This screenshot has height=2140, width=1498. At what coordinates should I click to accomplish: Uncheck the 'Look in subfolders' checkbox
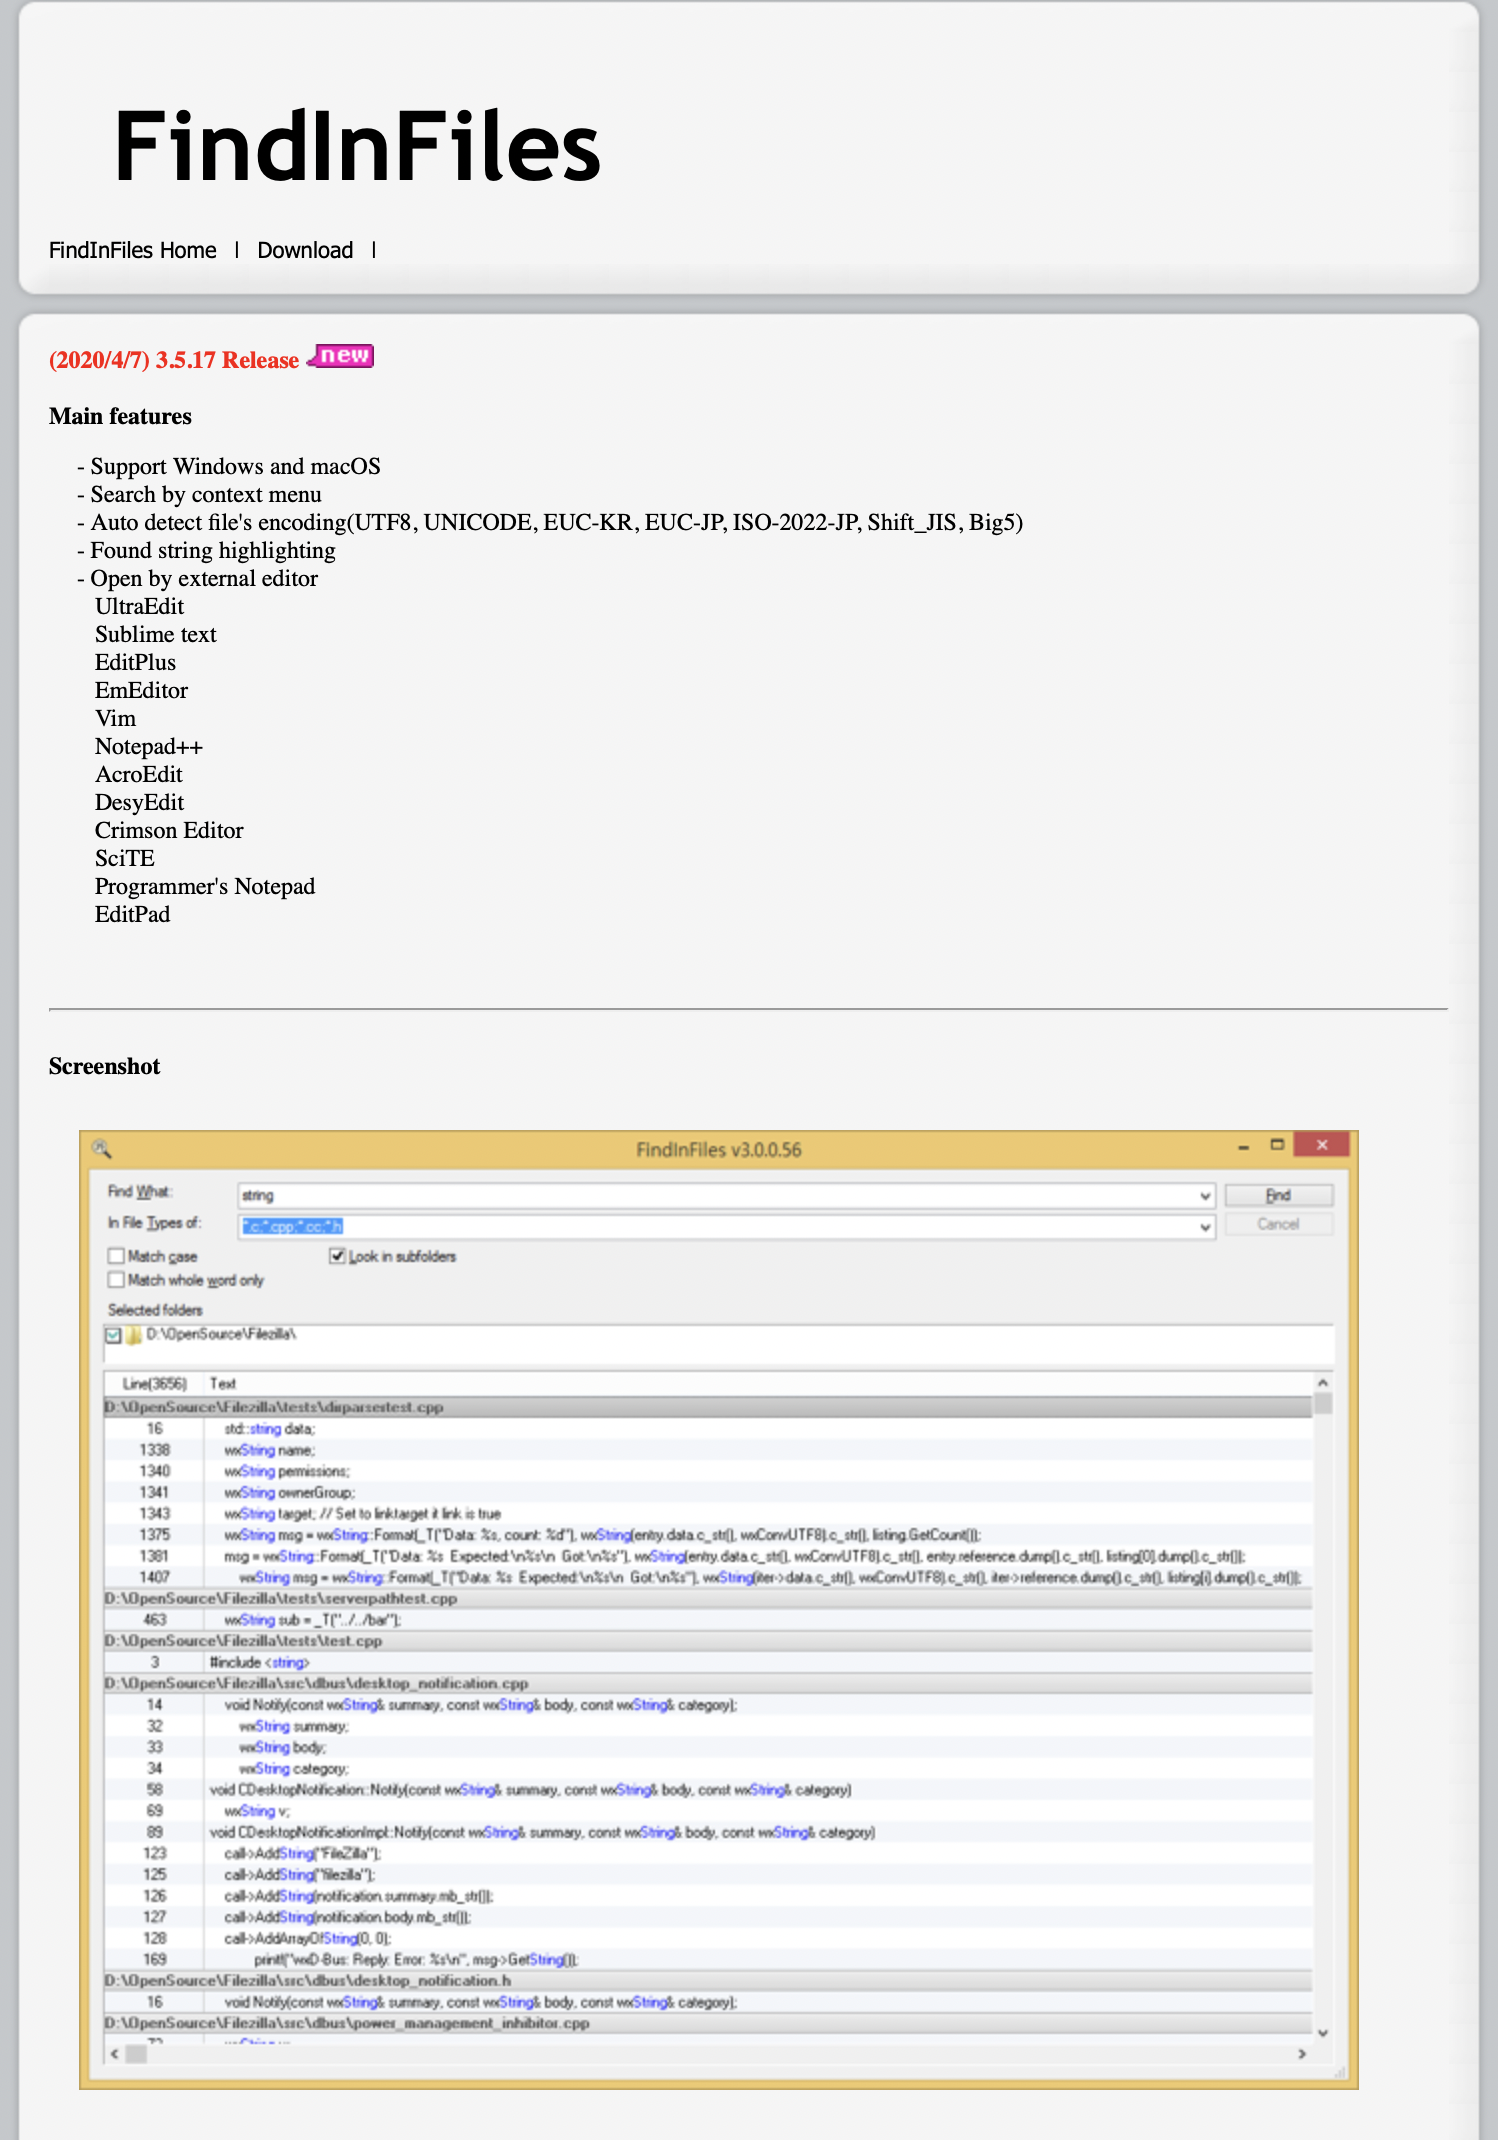pyautogui.click(x=337, y=1256)
